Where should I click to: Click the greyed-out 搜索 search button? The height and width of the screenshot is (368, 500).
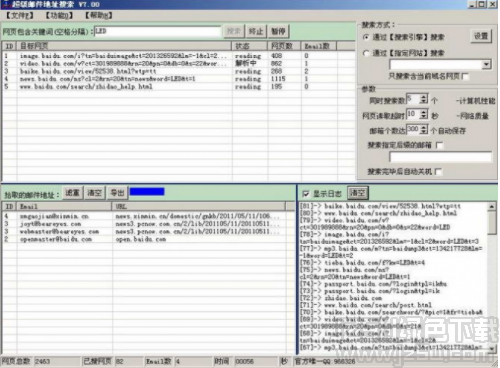click(234, 31)
